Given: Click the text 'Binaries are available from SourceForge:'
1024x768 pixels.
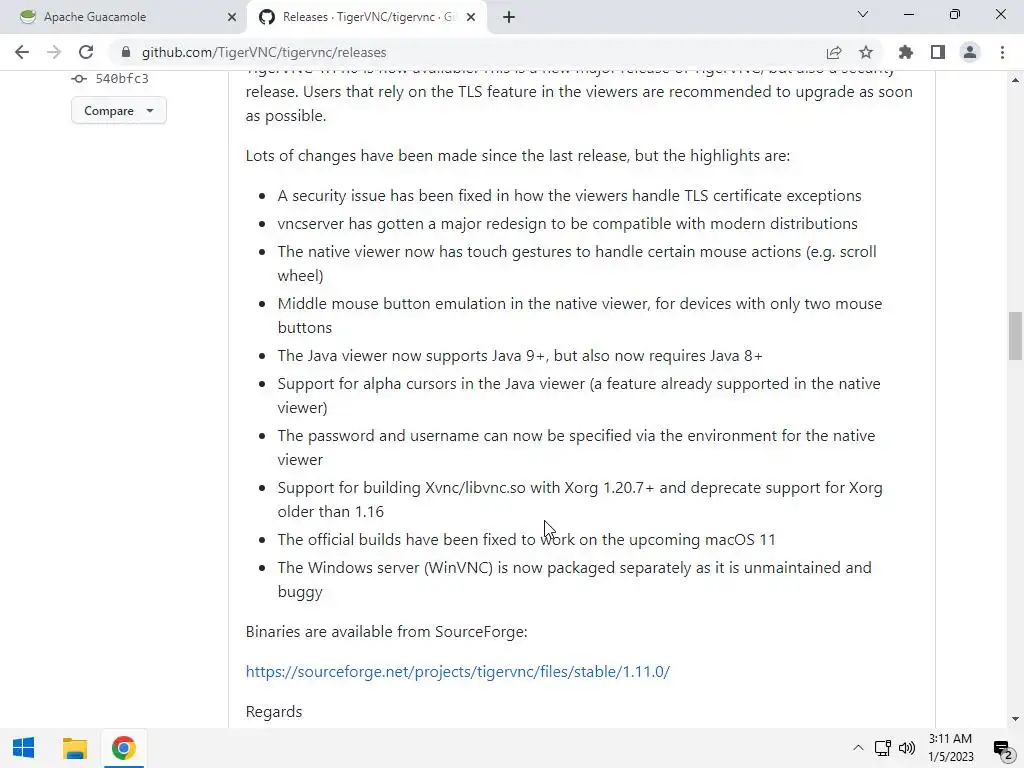Looking at the screenshot, I should [387, 632].
